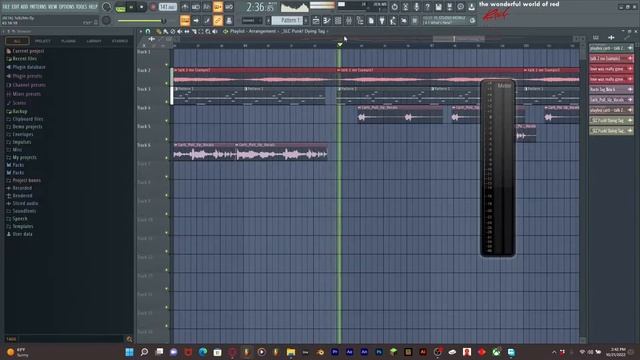This screenshot has width=640, height=360.
Task: Open the PATTERNS menu
Action: (x=38, y=7)
